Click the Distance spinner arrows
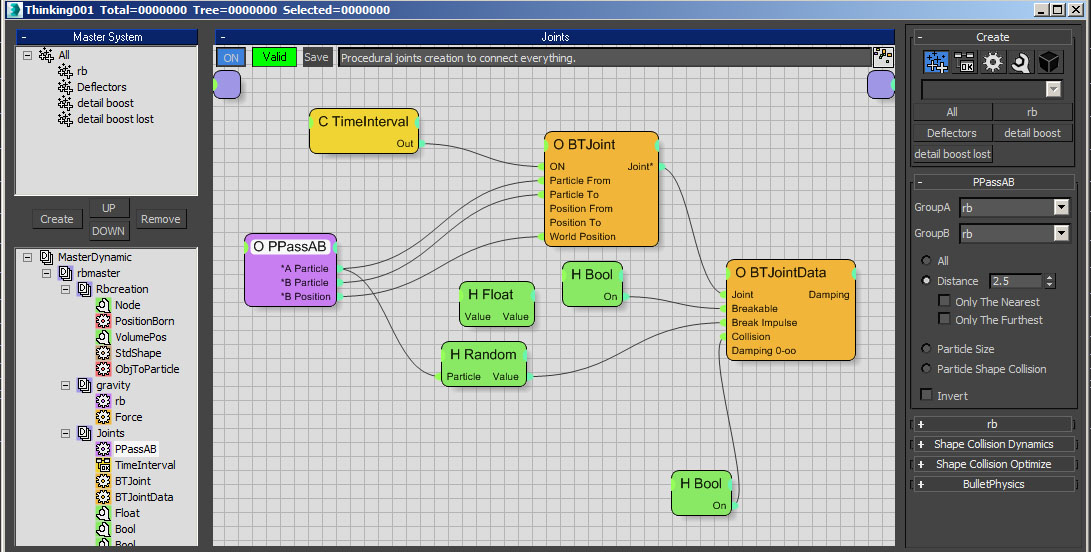Image resolution: width=1091 pixels, height=552 pixels. (x=1050, y=281)
